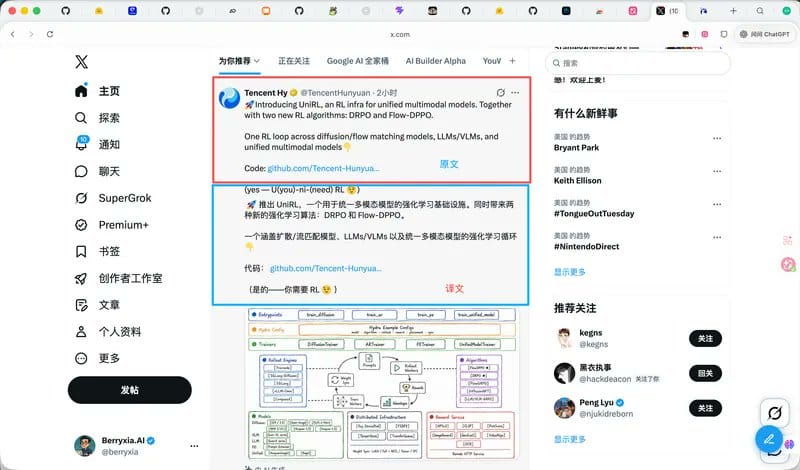
Task: Click the 问问 ChatGPT toolbar button
Action: 764,34
